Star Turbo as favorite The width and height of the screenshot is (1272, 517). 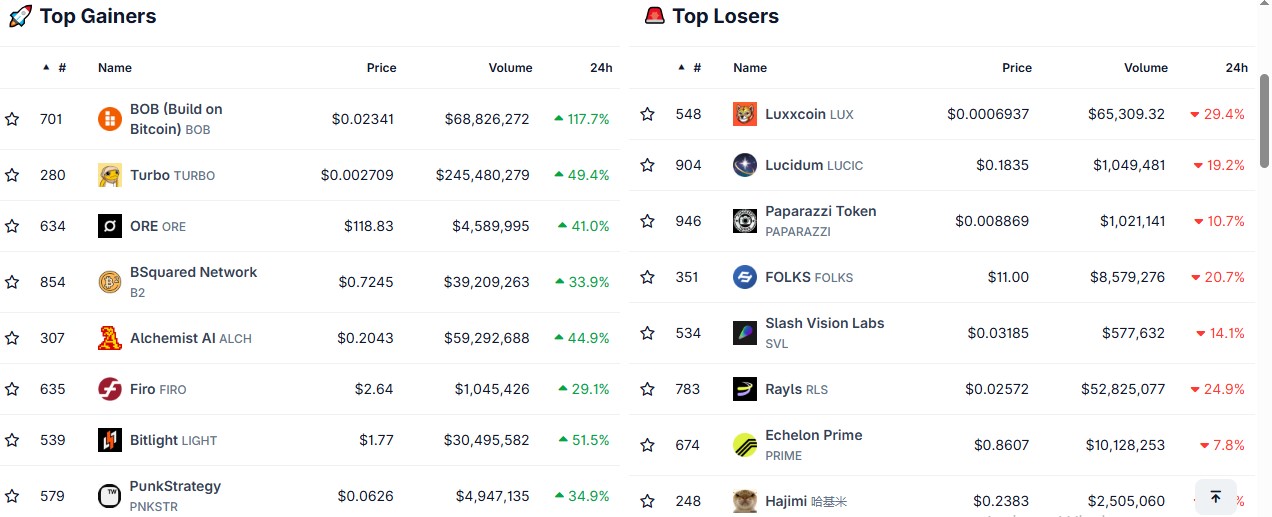(x=12, y=175)
